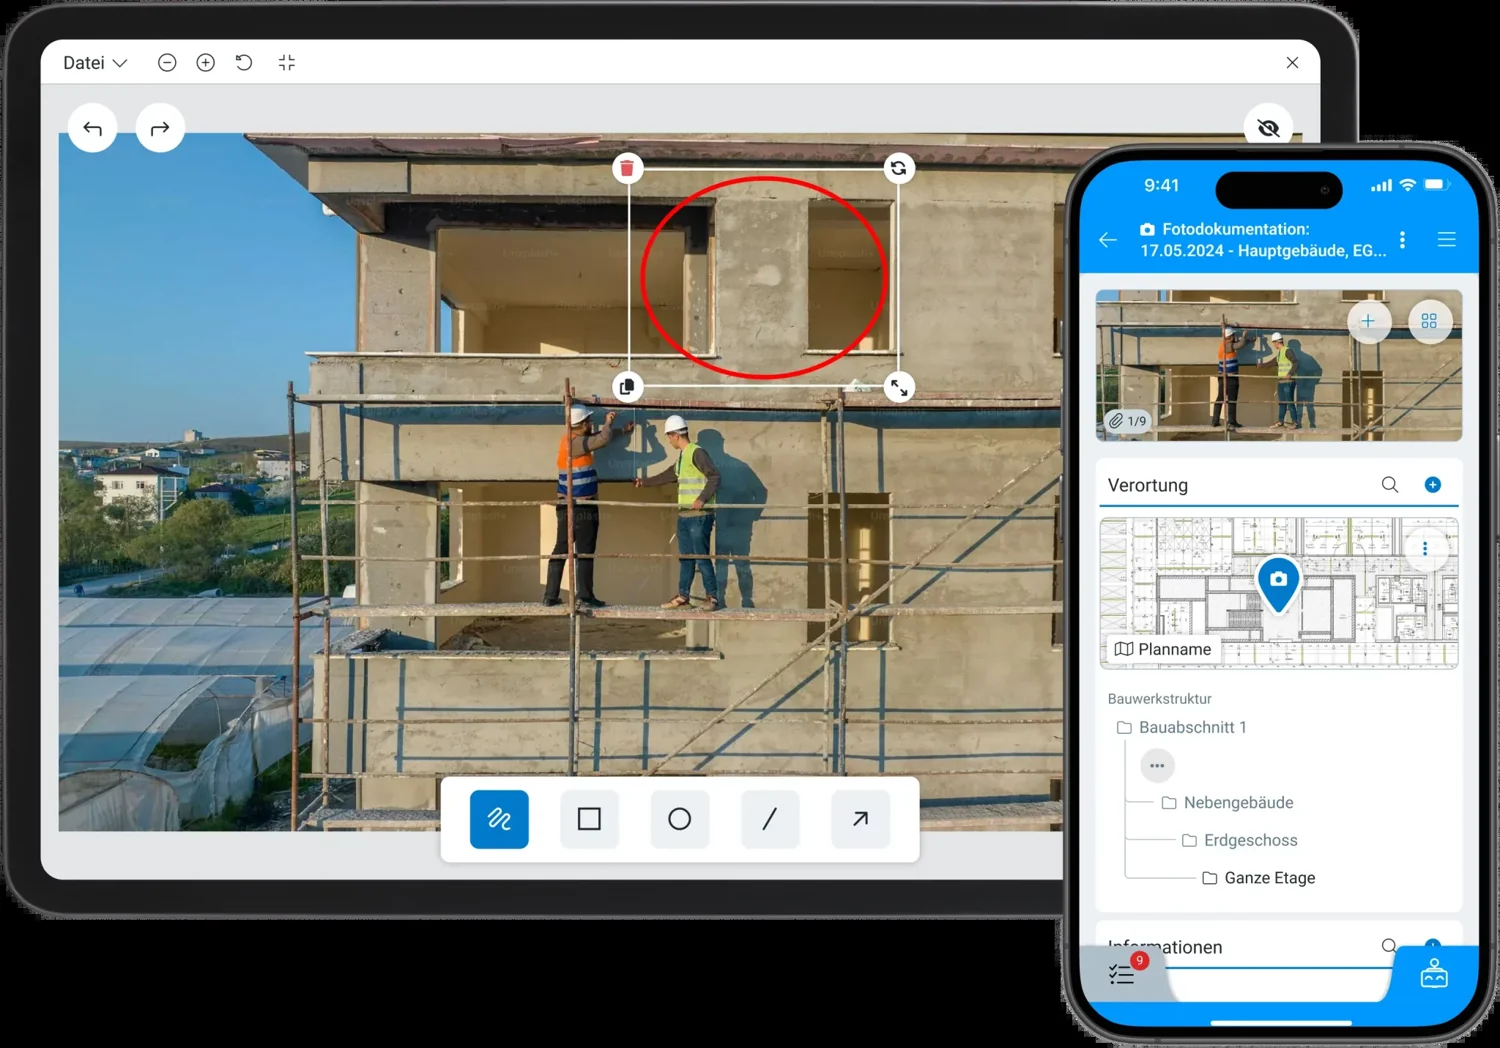This screenshot has width=1500, height=1048.
Task: Zoom in with the plus circle icon
Action: [x=205, y=63]
